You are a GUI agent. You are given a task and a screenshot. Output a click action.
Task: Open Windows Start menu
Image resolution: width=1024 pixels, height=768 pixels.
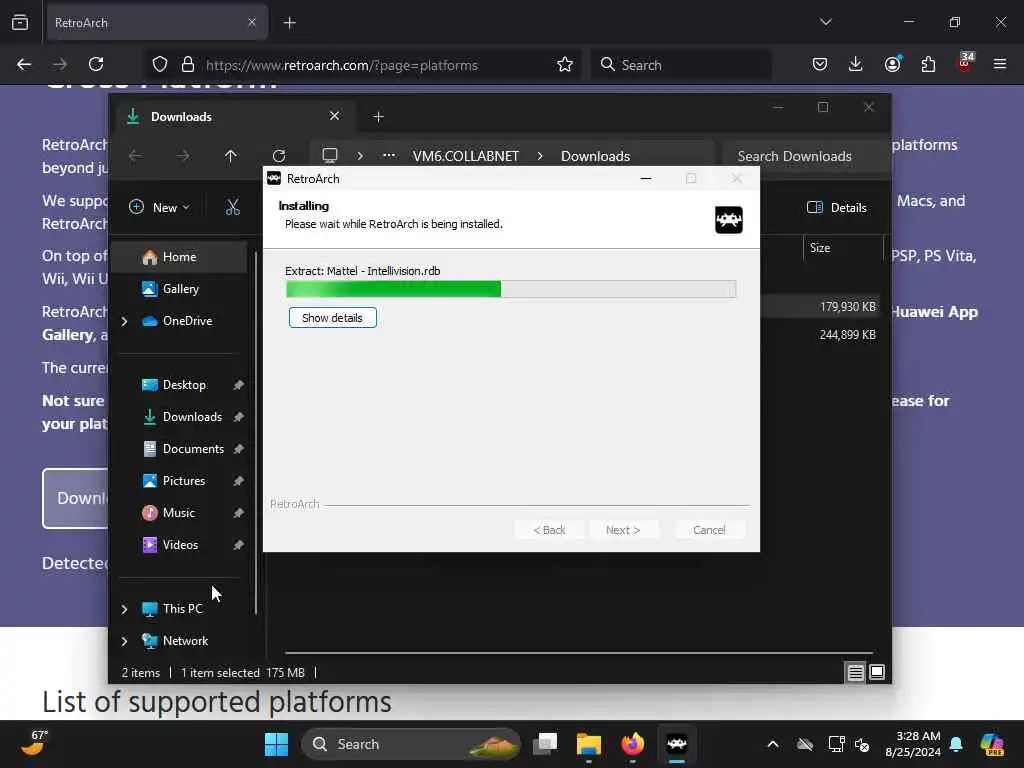pyautogui.click(x=276, y=744)
